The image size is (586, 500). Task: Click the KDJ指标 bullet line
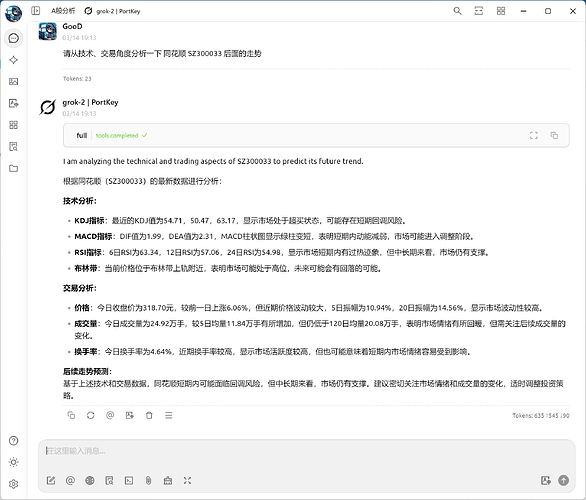point(240,220)
